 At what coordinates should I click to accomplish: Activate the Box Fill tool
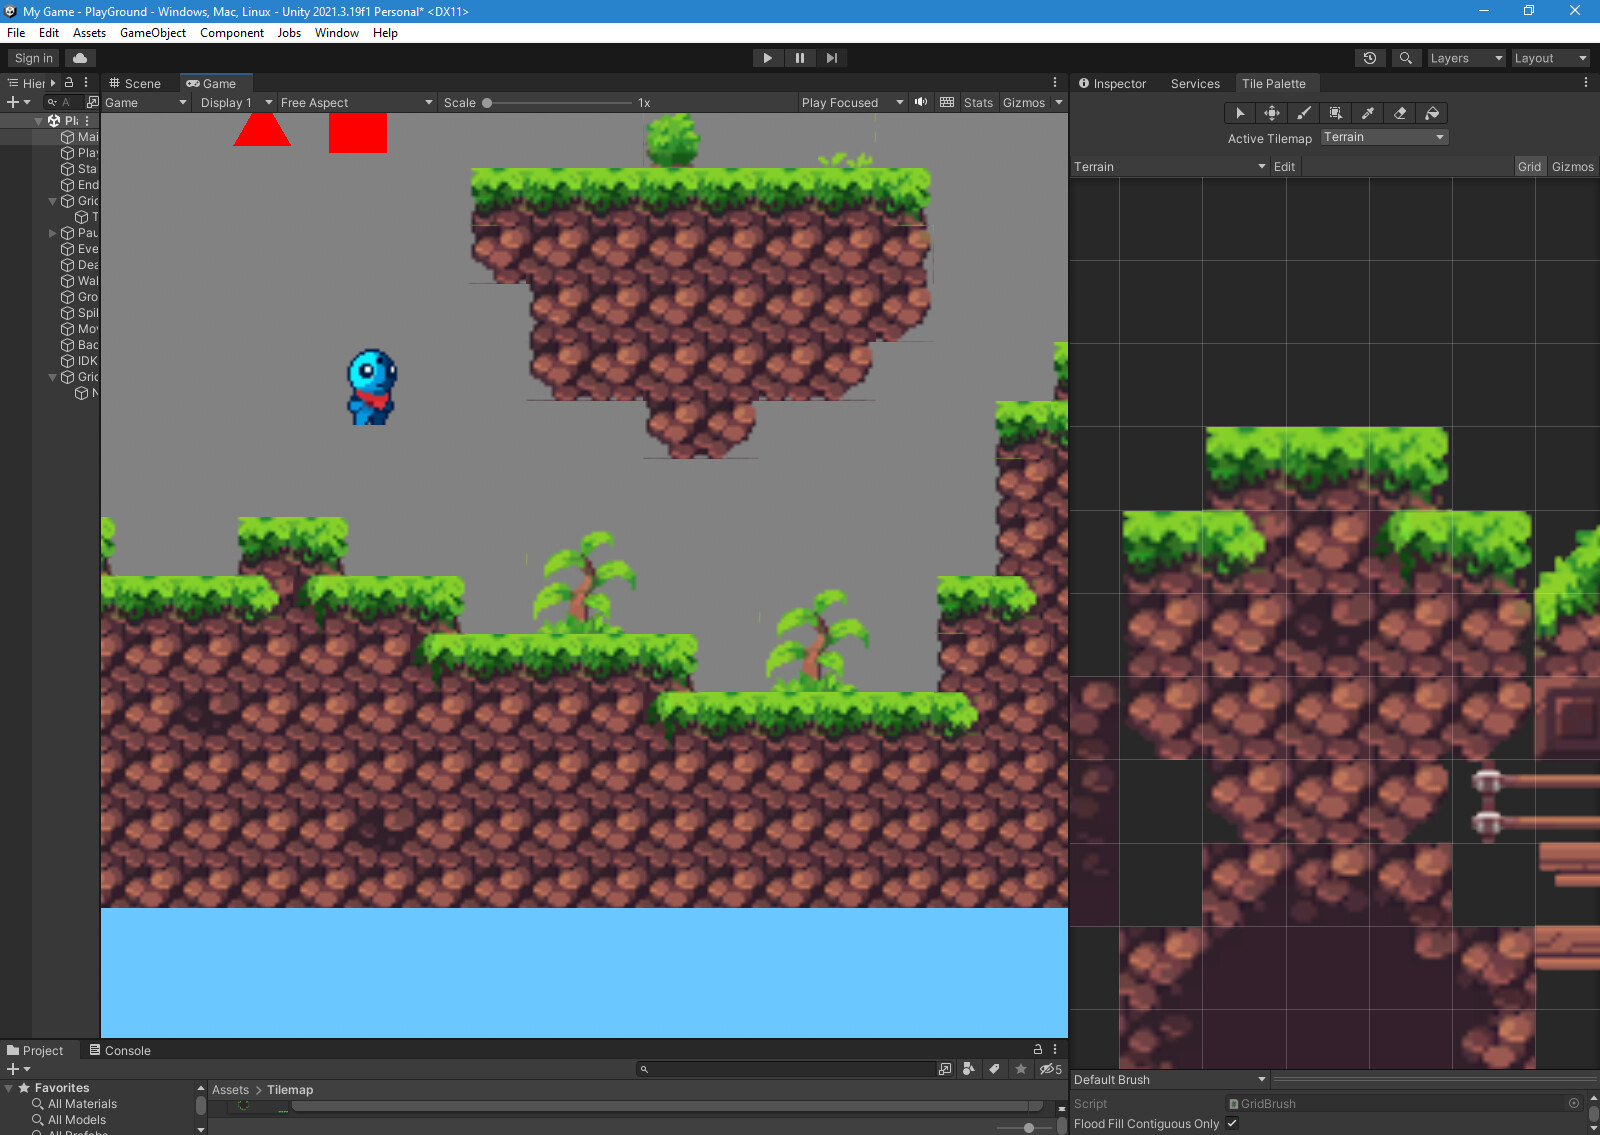click(1335, 113)
